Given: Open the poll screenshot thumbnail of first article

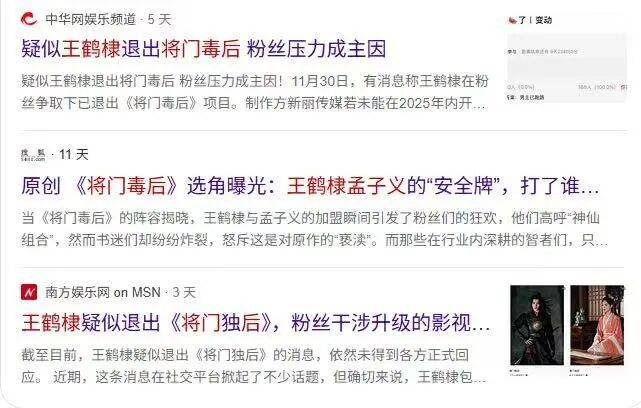Looking at the screenshot, I should tap(567, 58).
